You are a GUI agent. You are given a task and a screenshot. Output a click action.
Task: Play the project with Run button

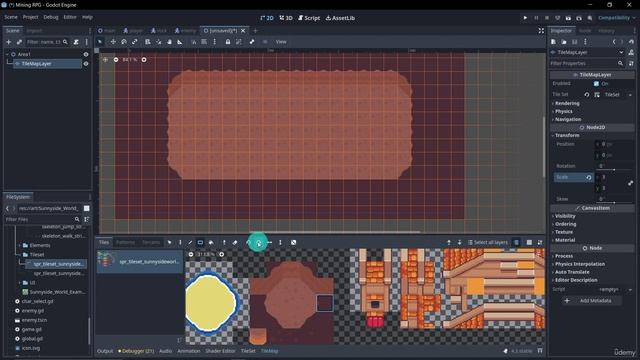click(x=525, y=18)
